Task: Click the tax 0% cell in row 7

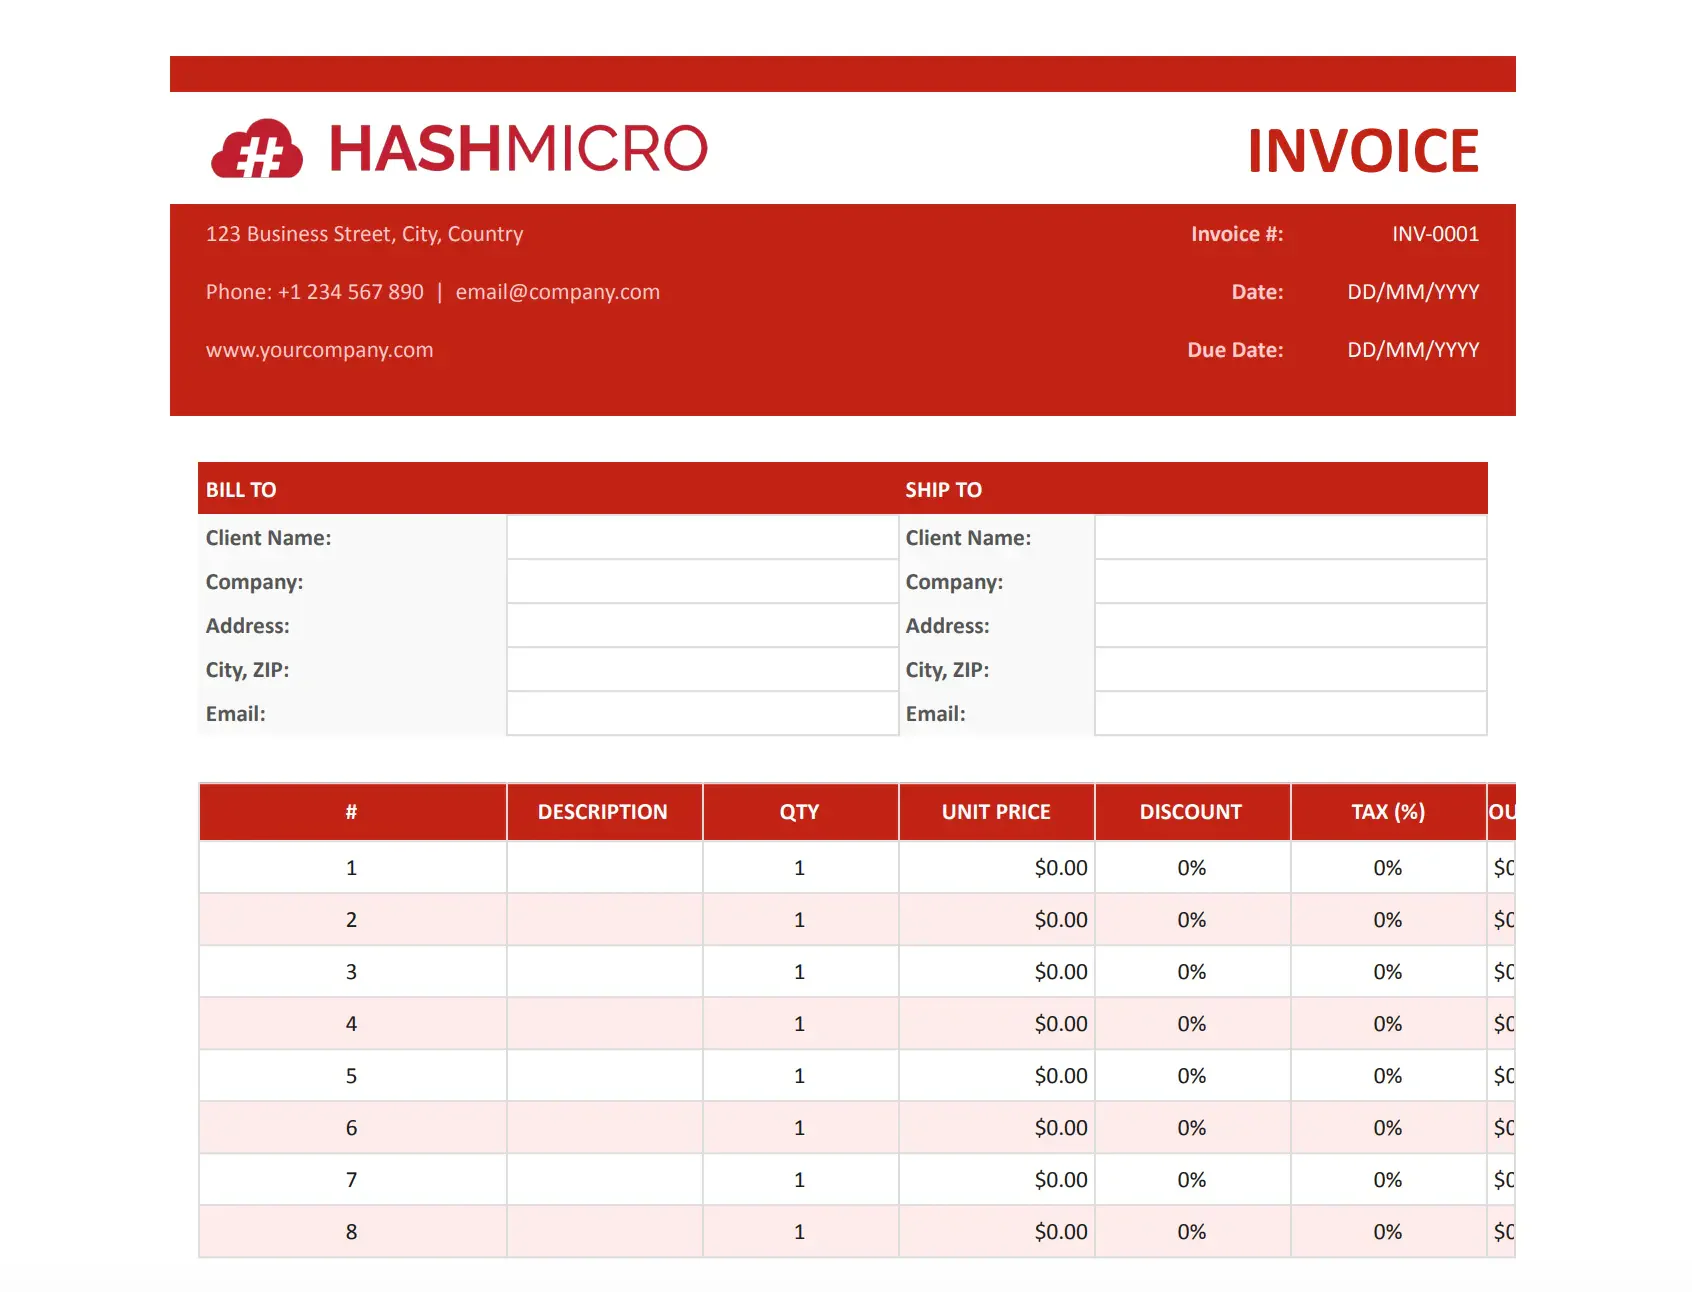Action: click(1388, 1180)
